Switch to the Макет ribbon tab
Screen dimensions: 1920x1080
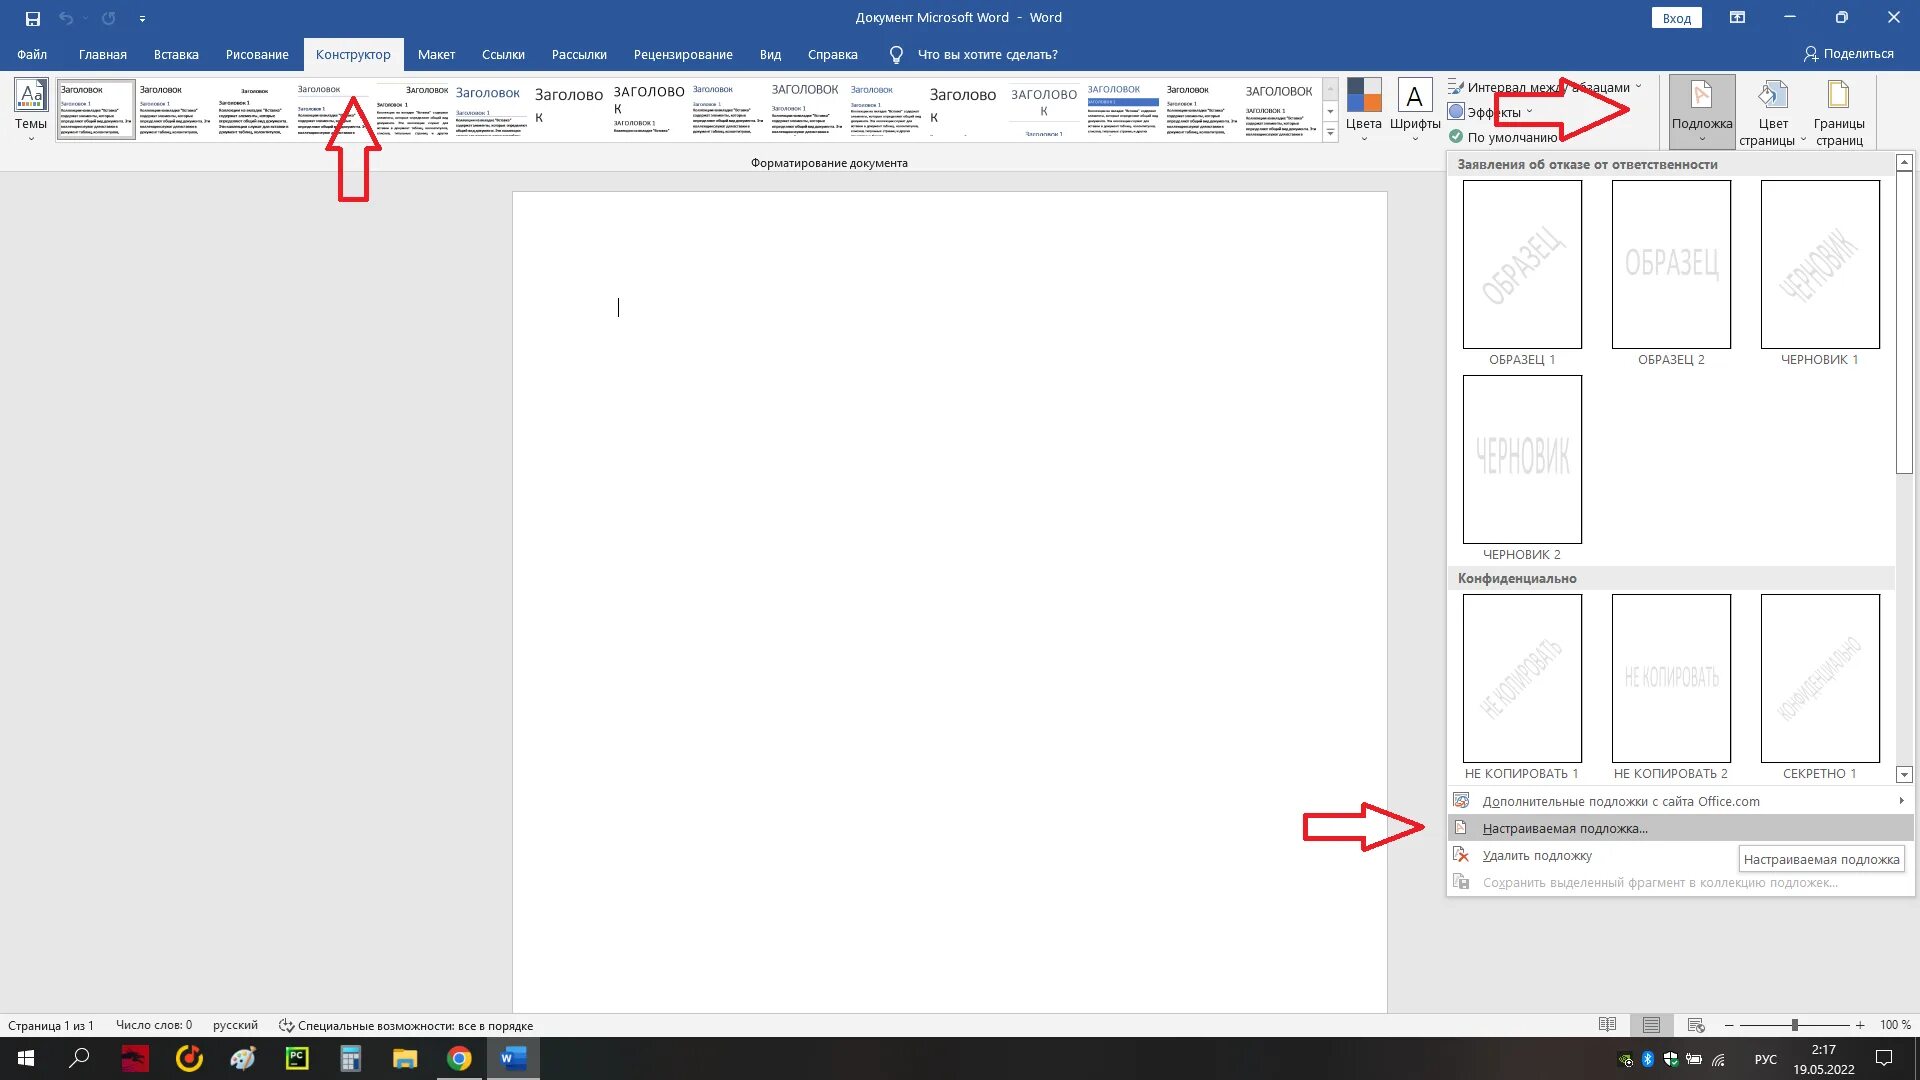coord(436,55)
